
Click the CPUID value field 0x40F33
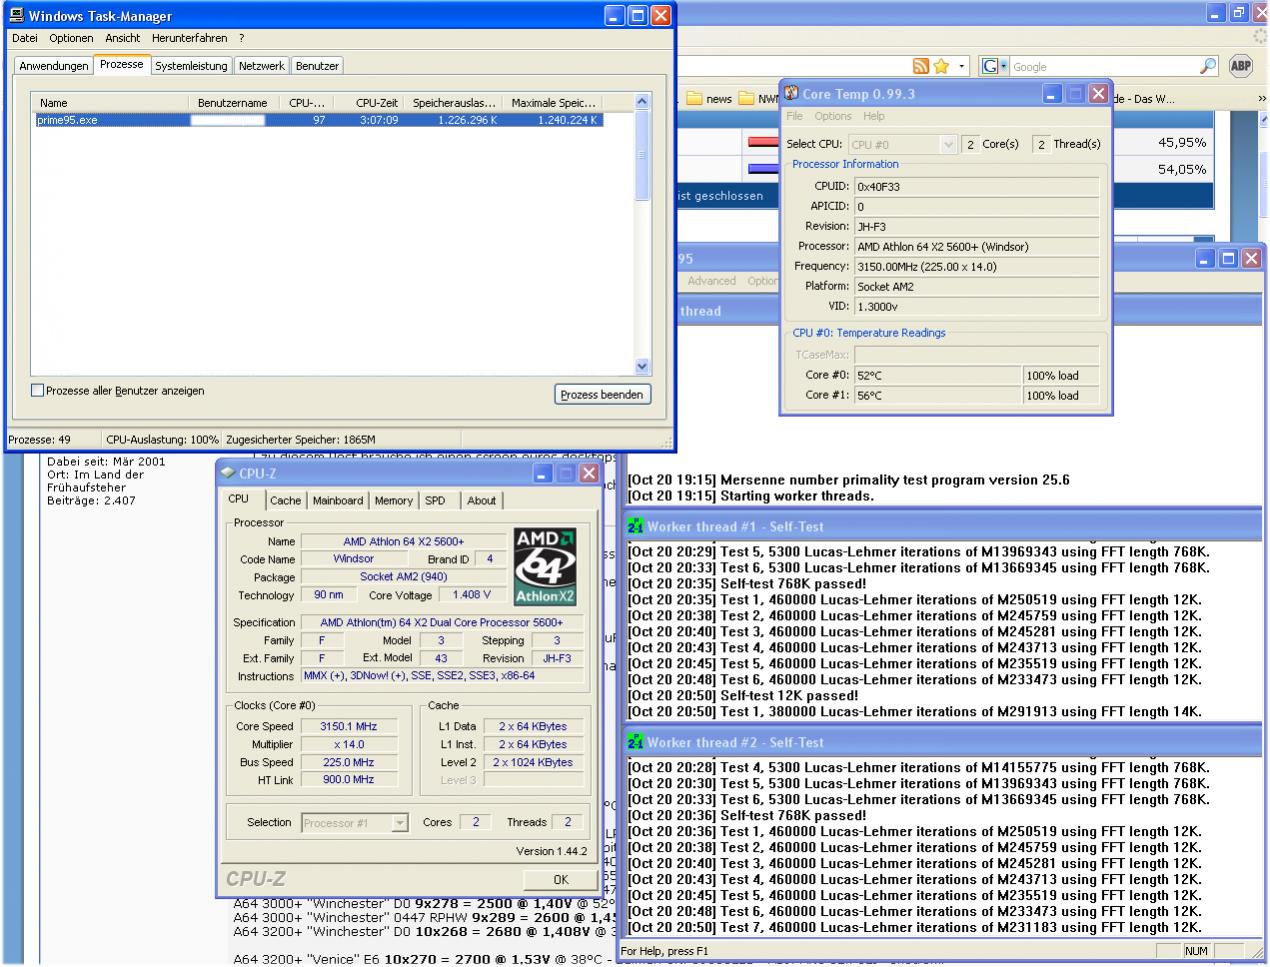pyautogui.click(x=976, y=187)
